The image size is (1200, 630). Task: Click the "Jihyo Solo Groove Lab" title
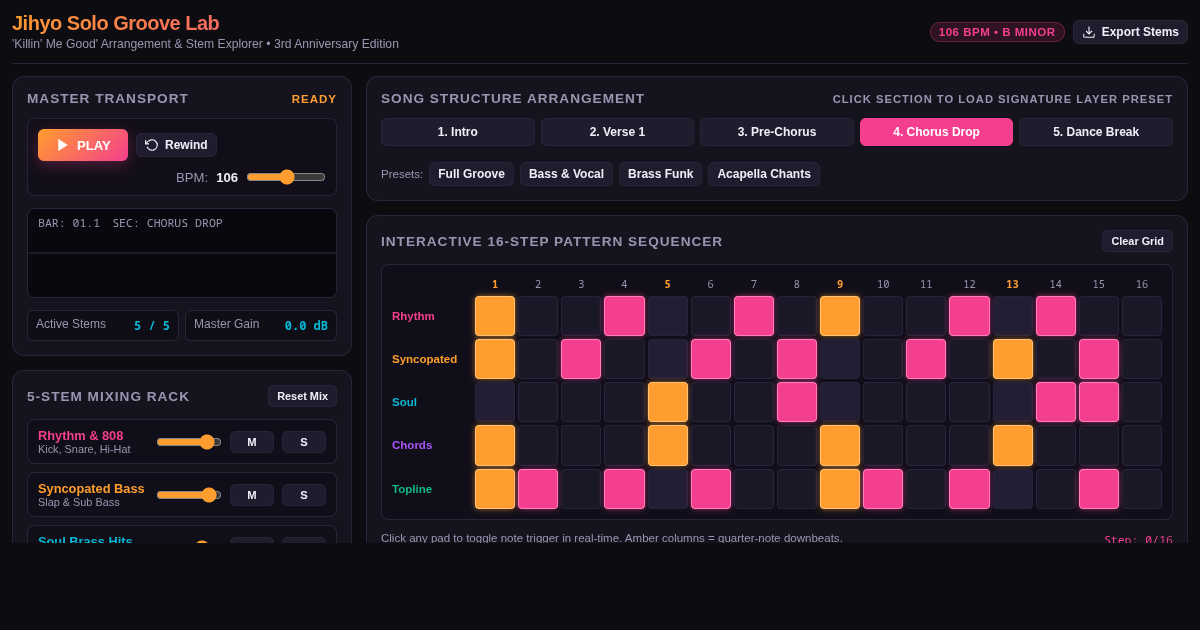click(115, 23)
